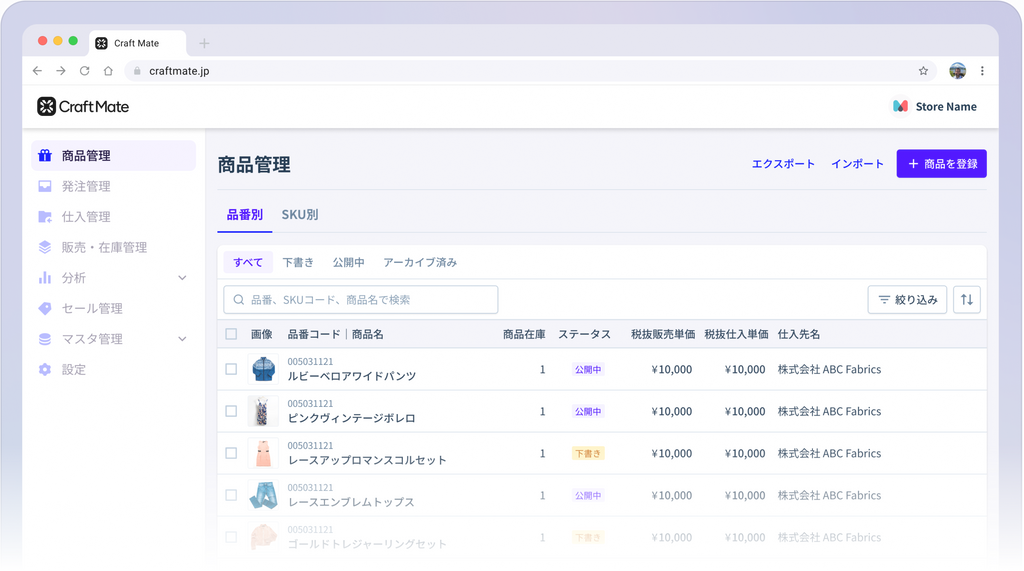Viewport: 1024px width, 571px height.
Task: Click the 商品を登録 button
Action: [x=941, y=164]
